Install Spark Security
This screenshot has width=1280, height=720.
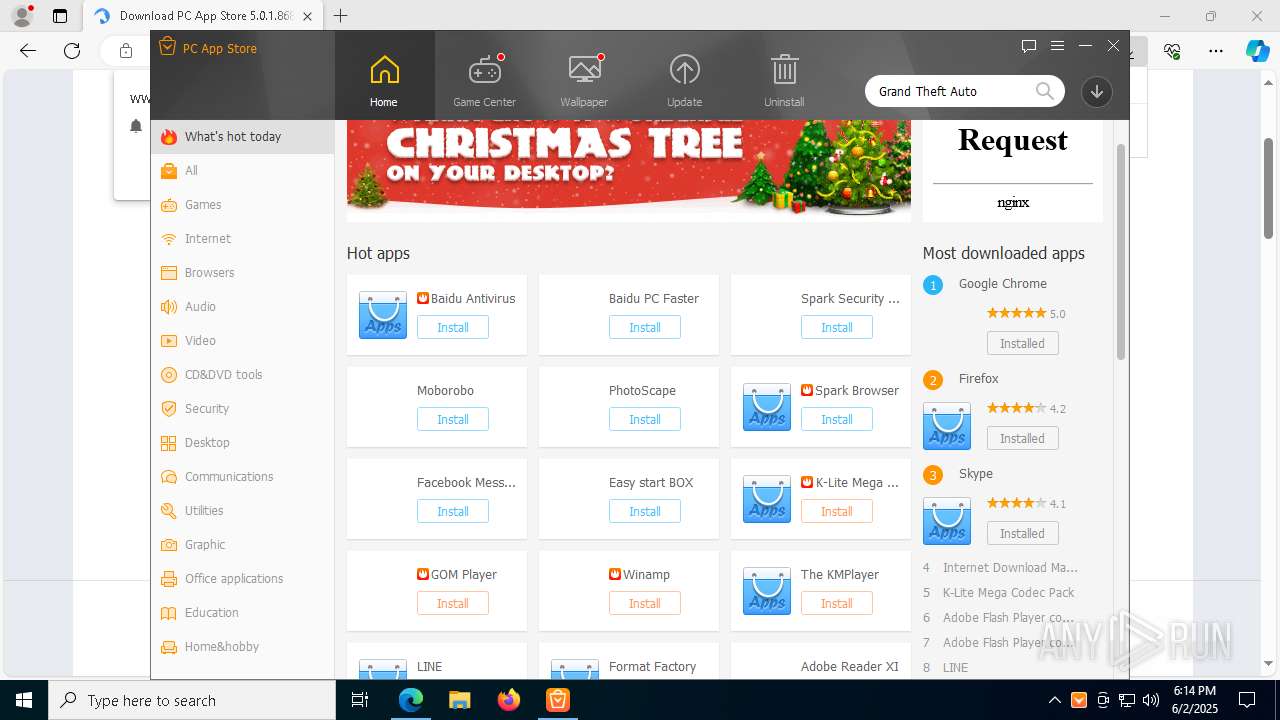tap(837, 328)
